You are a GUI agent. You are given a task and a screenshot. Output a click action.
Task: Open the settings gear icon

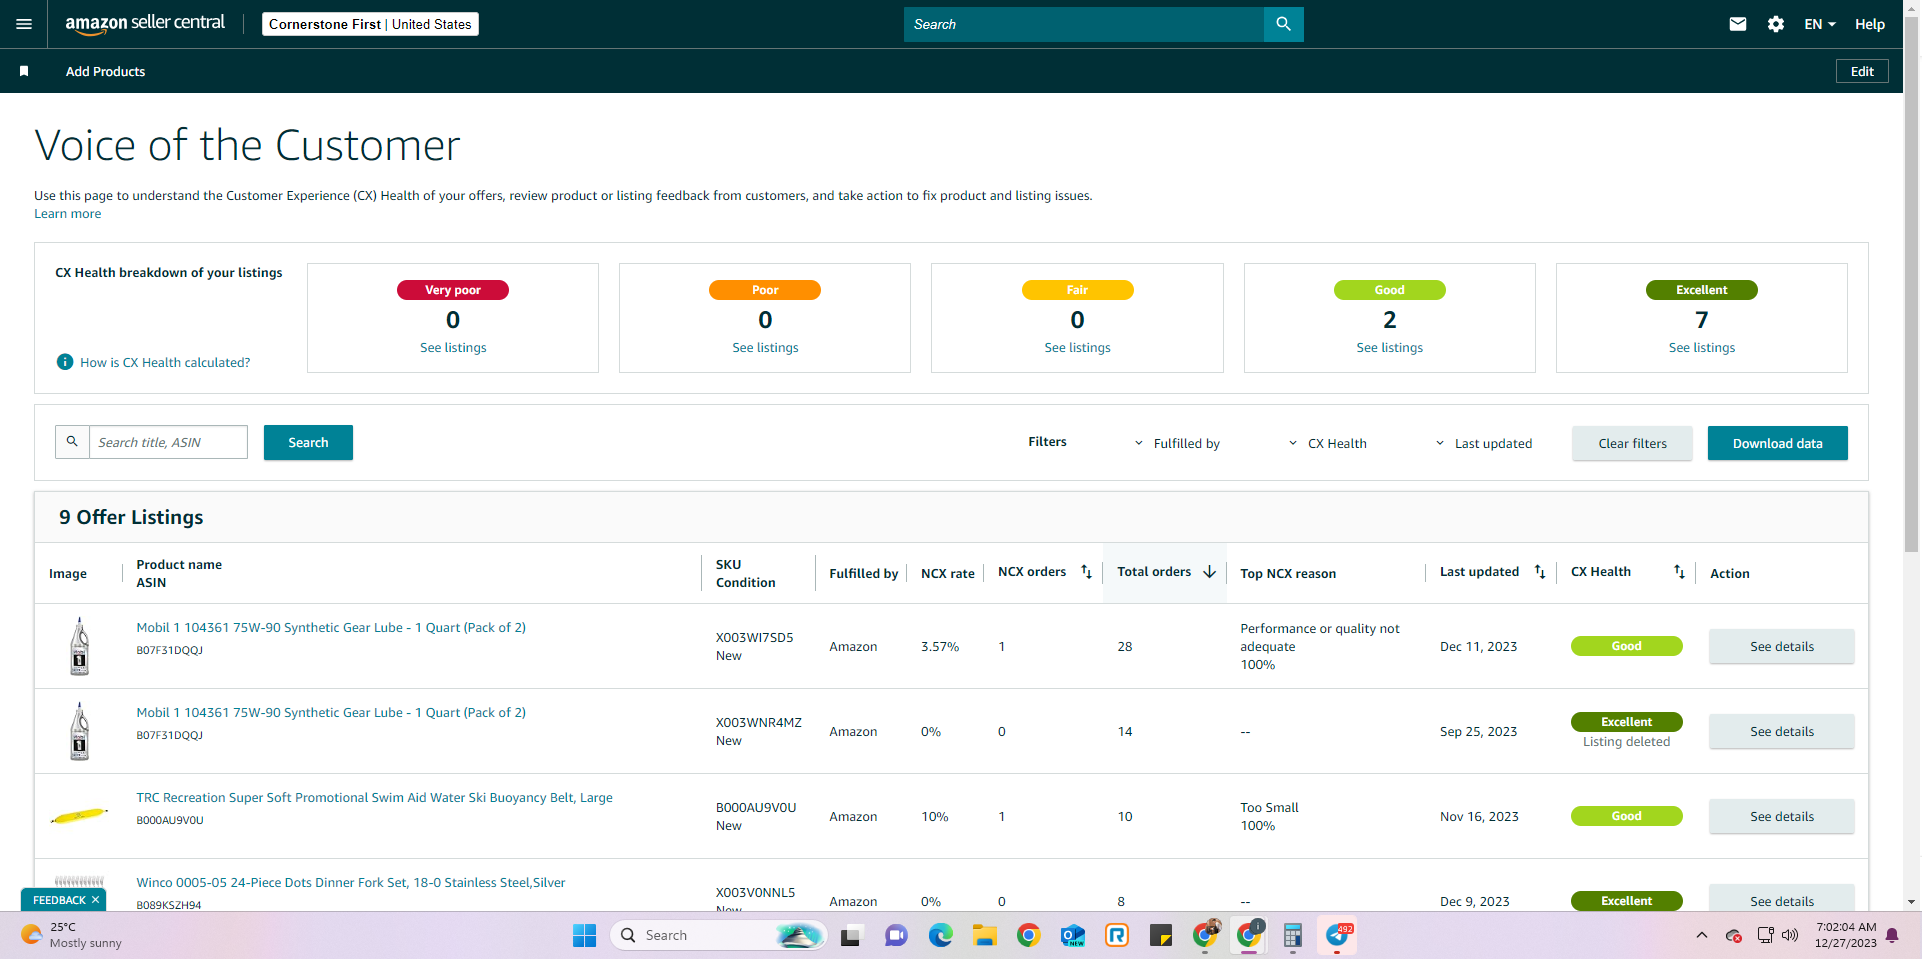pos(1776,24)
